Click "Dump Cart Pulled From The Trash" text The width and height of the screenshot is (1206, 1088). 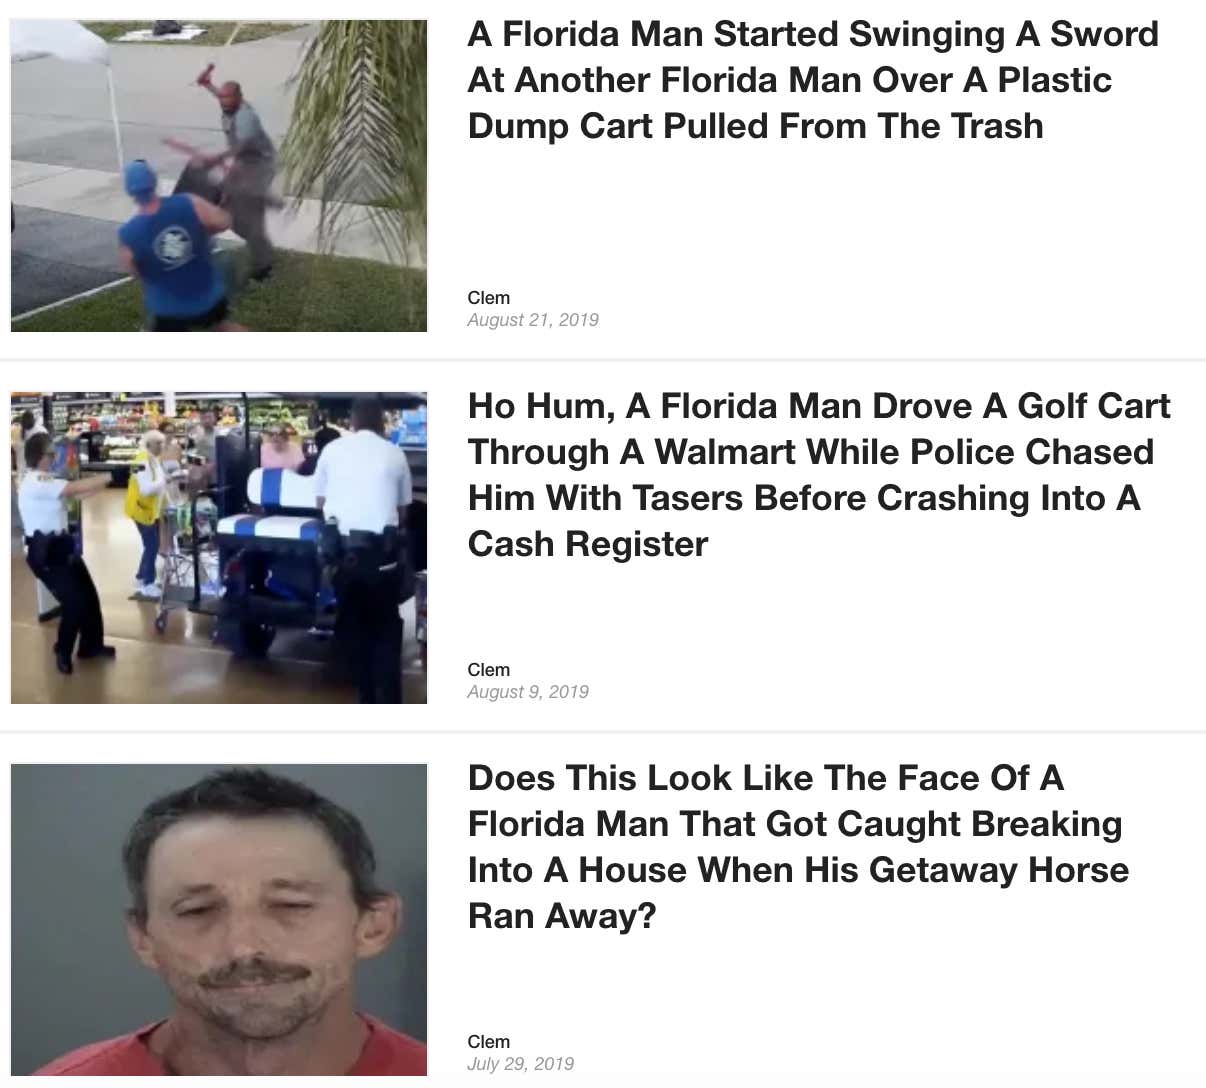[756, 126]
